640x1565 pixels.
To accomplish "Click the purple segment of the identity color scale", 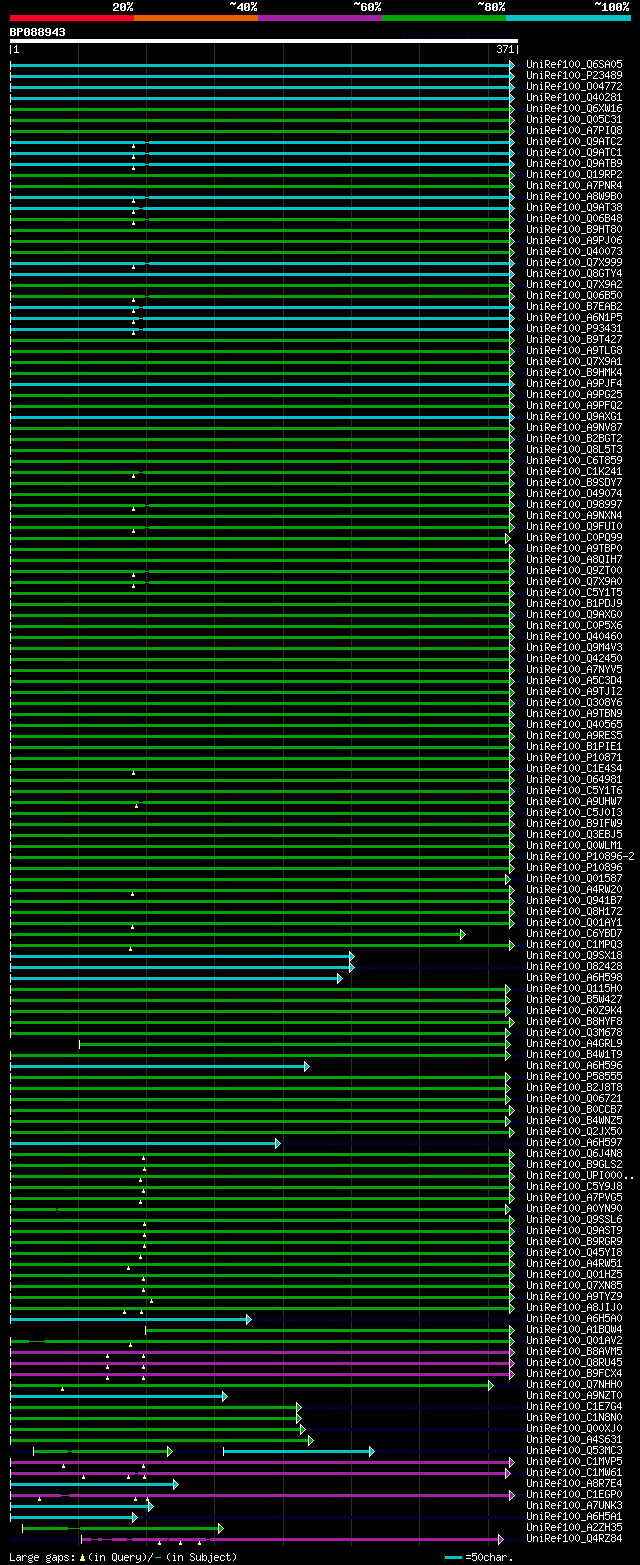I will pos(320,17).
